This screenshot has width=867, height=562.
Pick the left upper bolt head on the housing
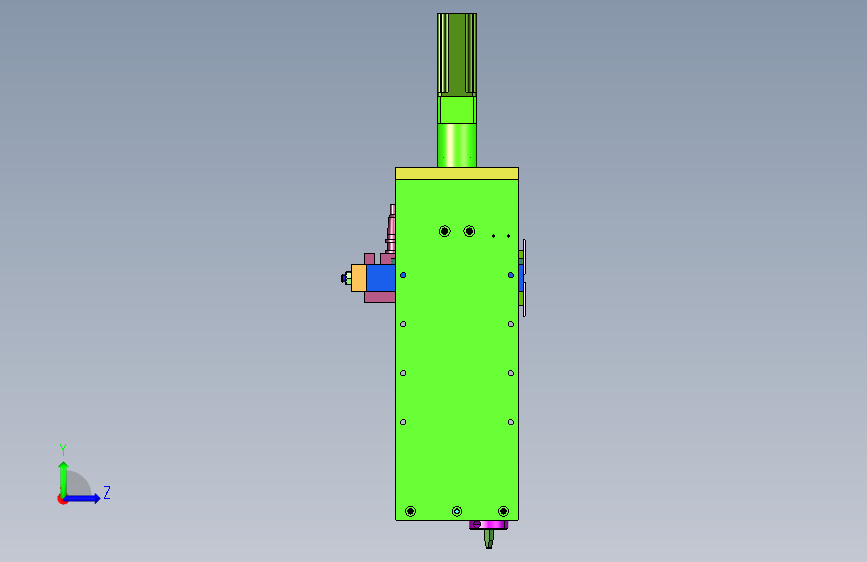(445, 231)
